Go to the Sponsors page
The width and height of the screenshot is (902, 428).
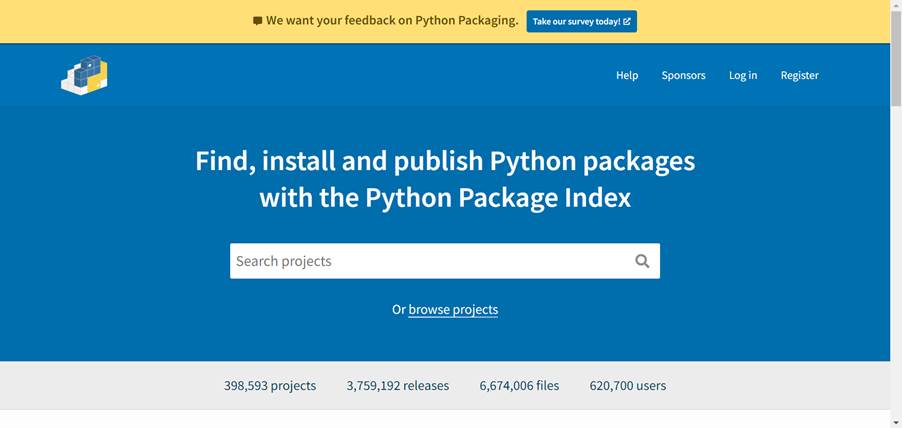(683, 75)
